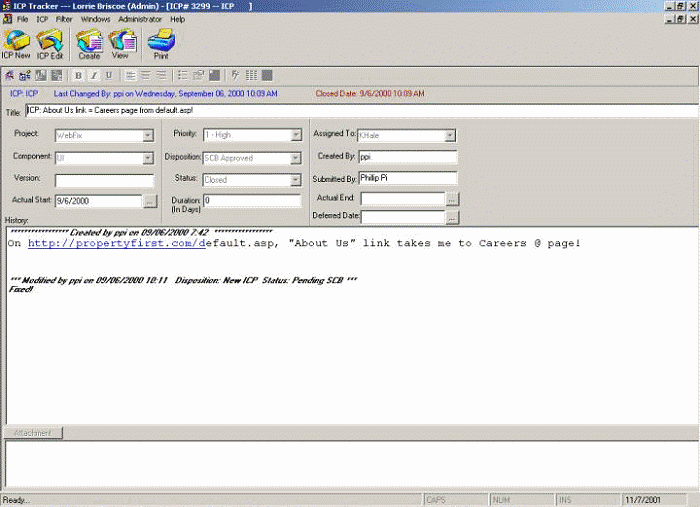Screen dimensions: 700x507
Task: Open the Administrator menu
Action: click(140, 19)
